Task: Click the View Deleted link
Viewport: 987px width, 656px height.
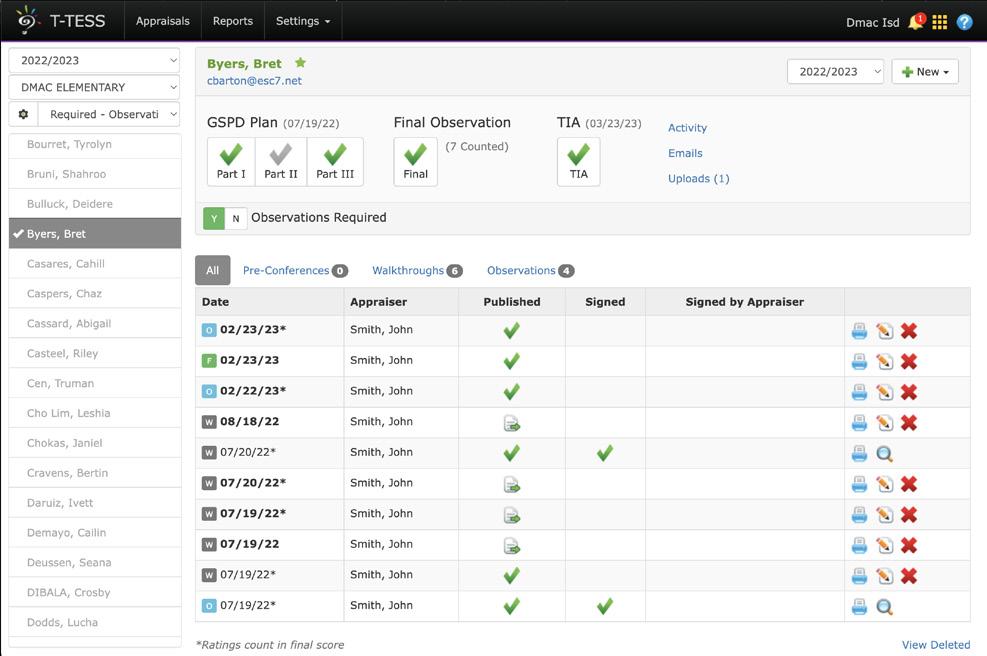Action: pyautogui.click(x=935, y=645)
